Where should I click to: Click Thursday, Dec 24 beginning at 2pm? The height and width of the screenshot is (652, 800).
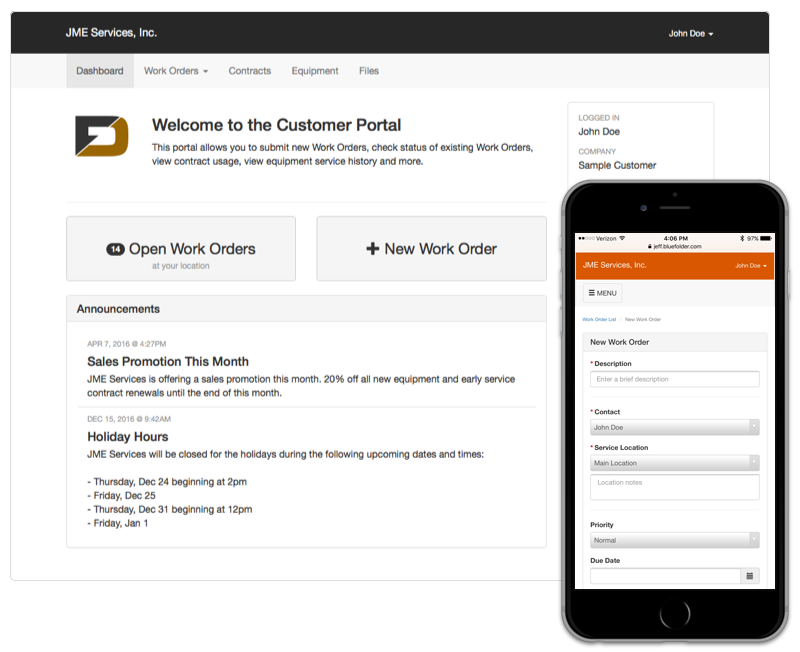pyautogui.click(x=167, y=482)
